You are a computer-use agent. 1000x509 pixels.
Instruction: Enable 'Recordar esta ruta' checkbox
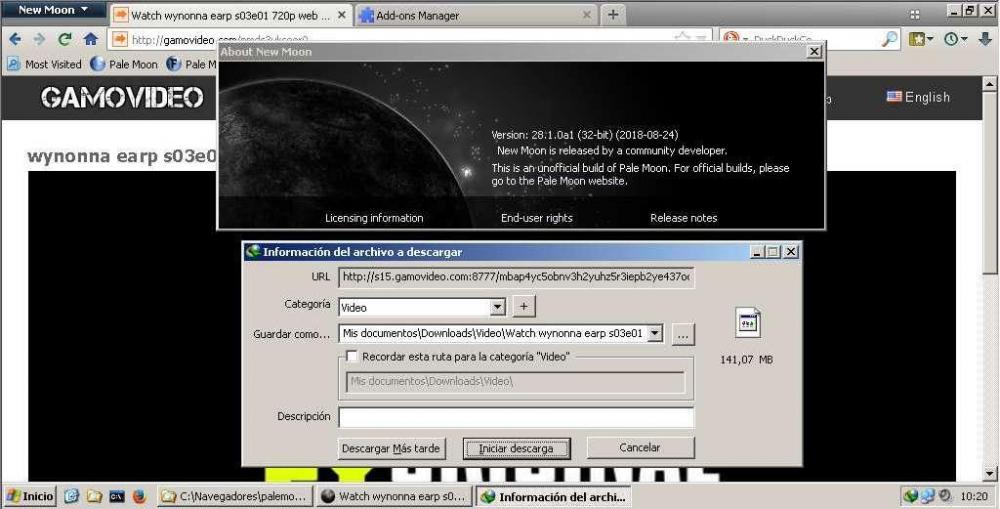pos(351,356)
